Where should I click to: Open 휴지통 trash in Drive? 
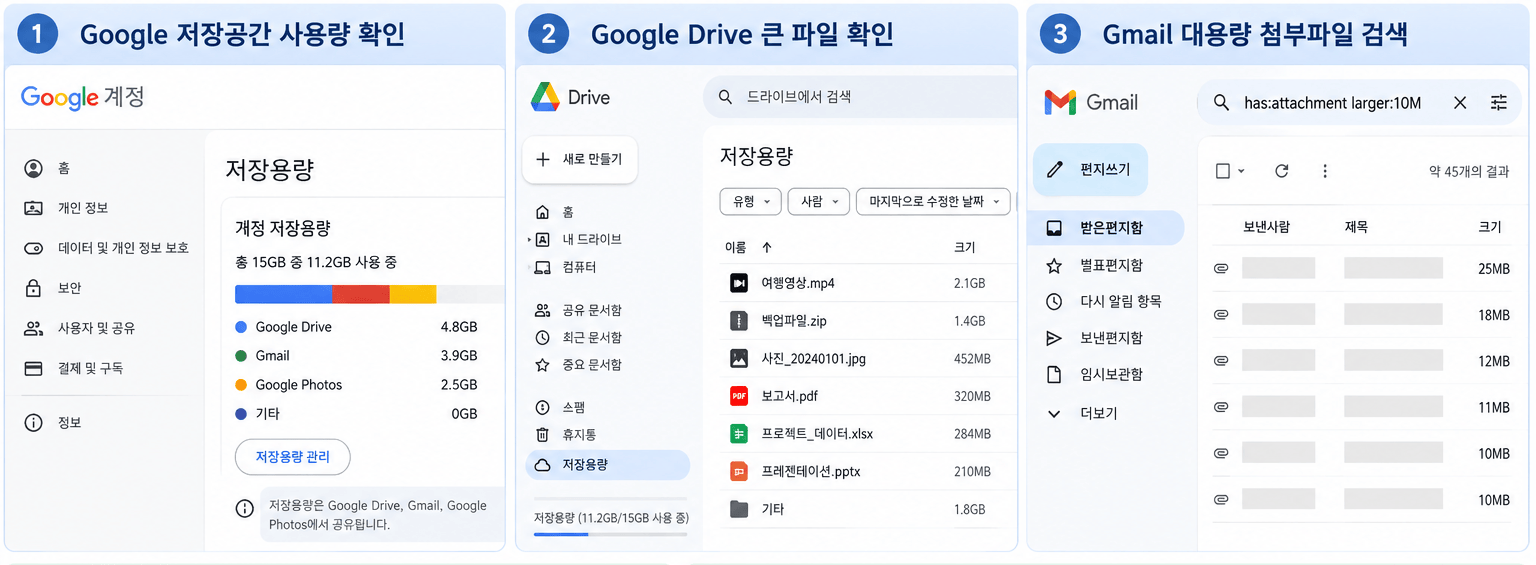click(566, 435)
